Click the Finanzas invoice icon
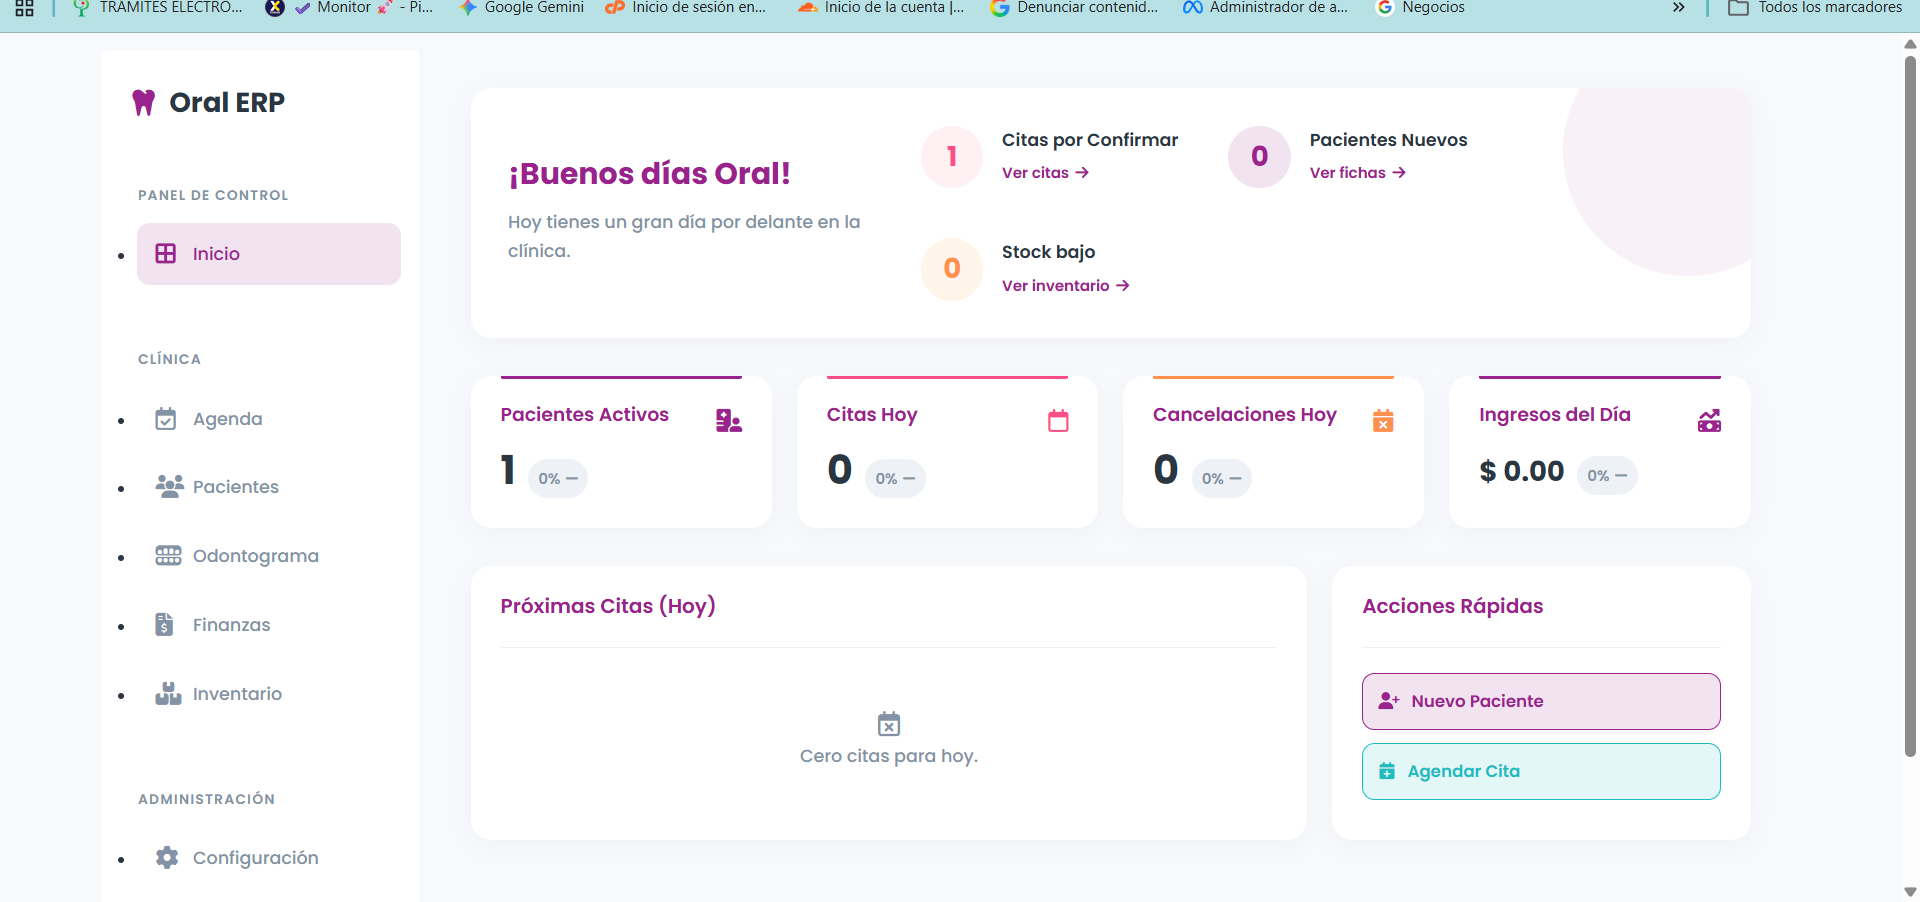Image resolution: width=1920 pixels, height=902 pixels. 165,625
